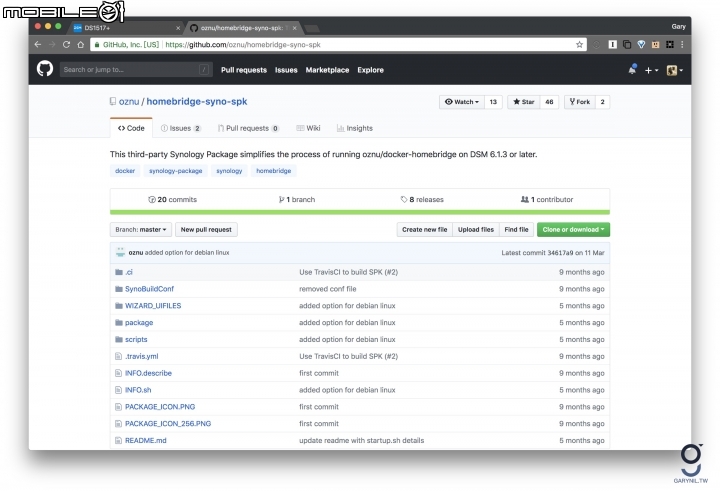
Task: Reload the page with the refresh icon
Action: coord(67,45)
